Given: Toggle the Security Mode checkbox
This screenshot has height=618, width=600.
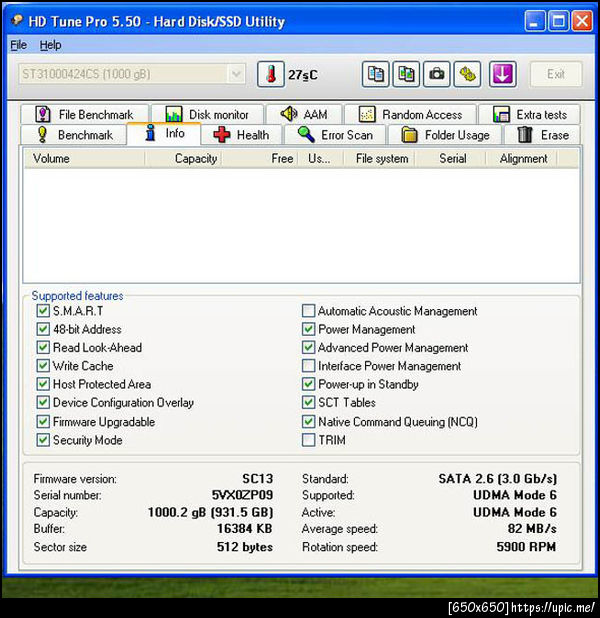Looking at the screenshot, I should coord(43,440).
